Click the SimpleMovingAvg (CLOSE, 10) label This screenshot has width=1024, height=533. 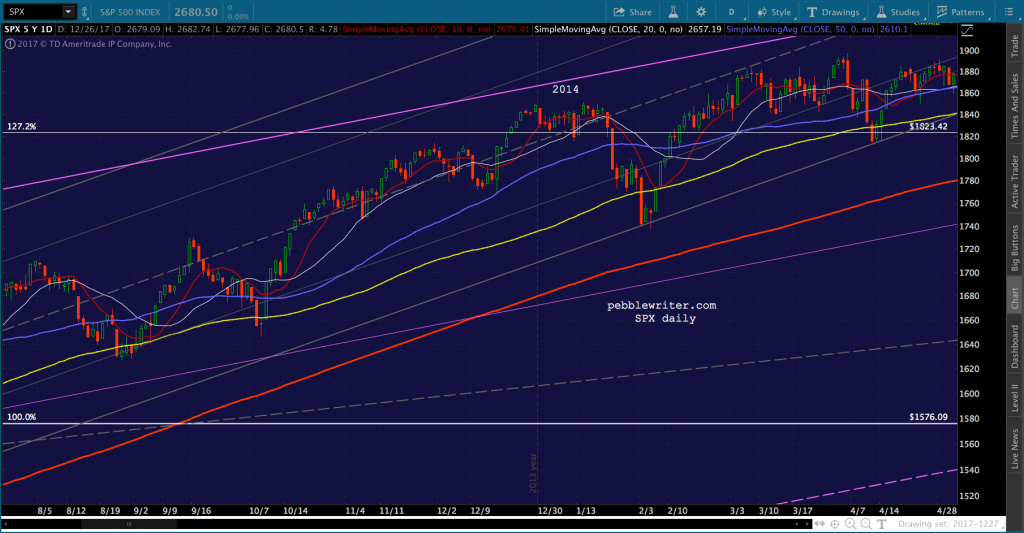[x=417, y=29]
